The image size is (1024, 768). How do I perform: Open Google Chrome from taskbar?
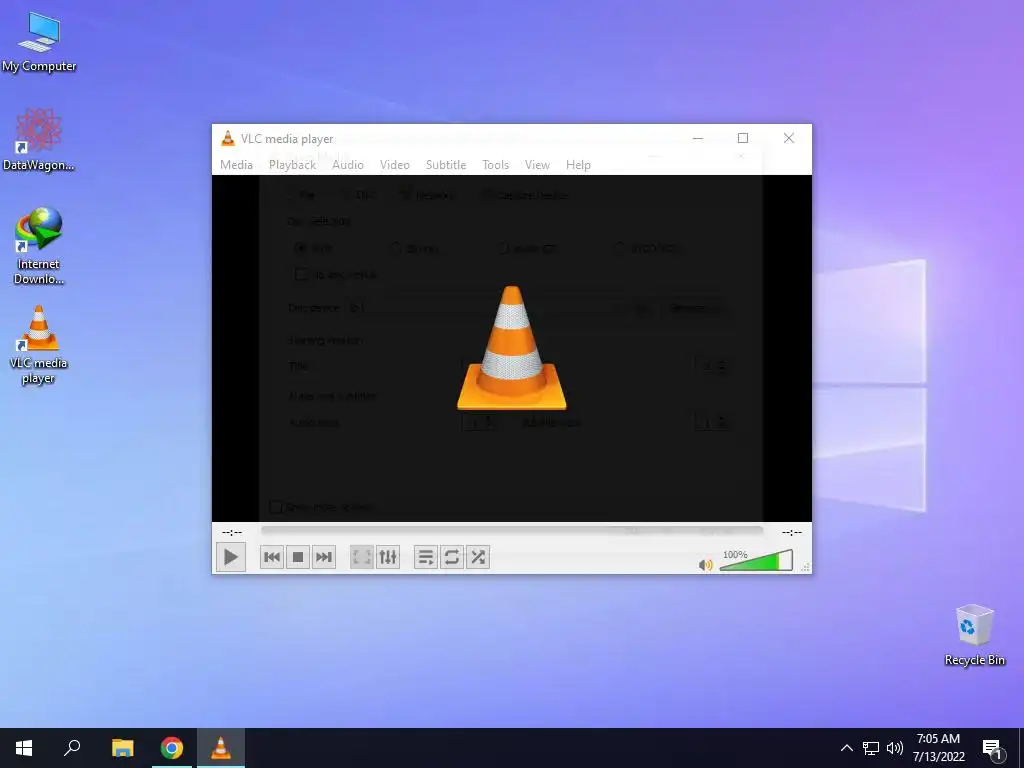click(172, 748)
